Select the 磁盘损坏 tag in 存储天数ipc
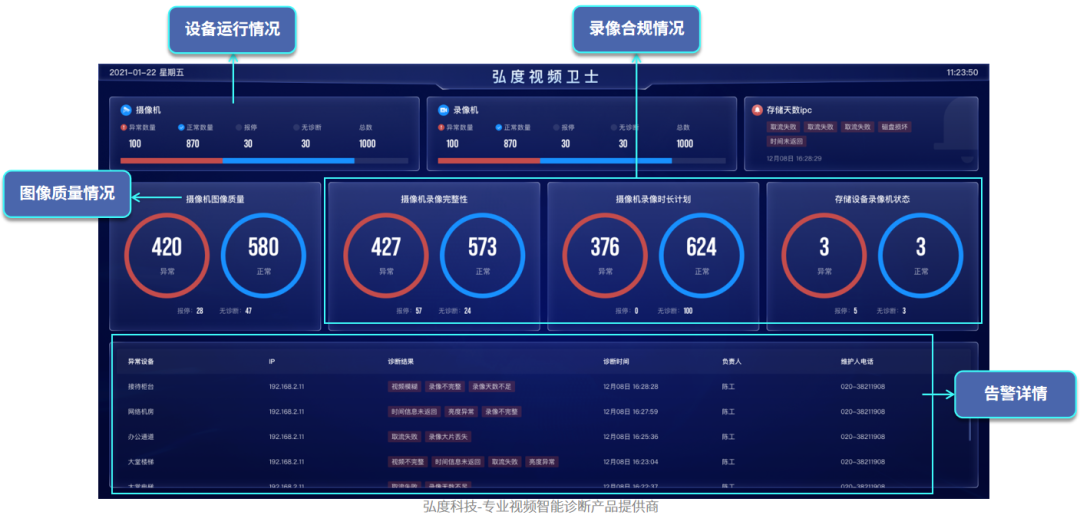The height and width of the screenshot is (525, 1080). tap(895, 127)
